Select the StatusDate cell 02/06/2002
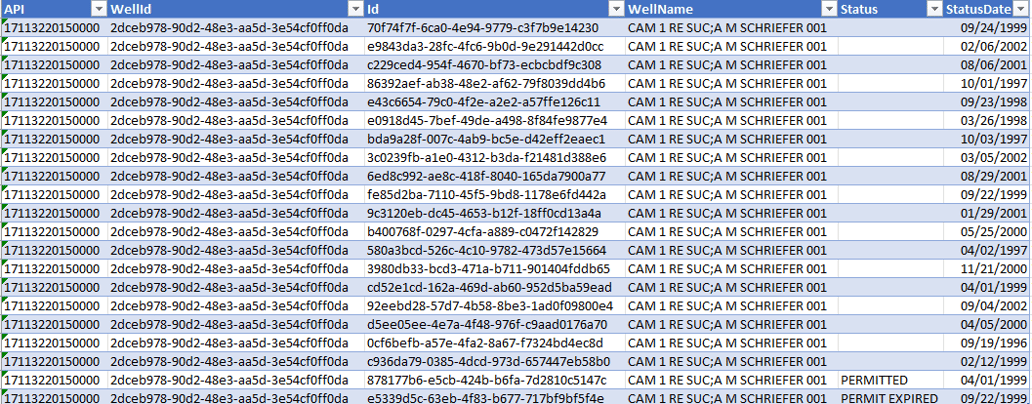This screenshot has height=404, width=1032. 987,46
